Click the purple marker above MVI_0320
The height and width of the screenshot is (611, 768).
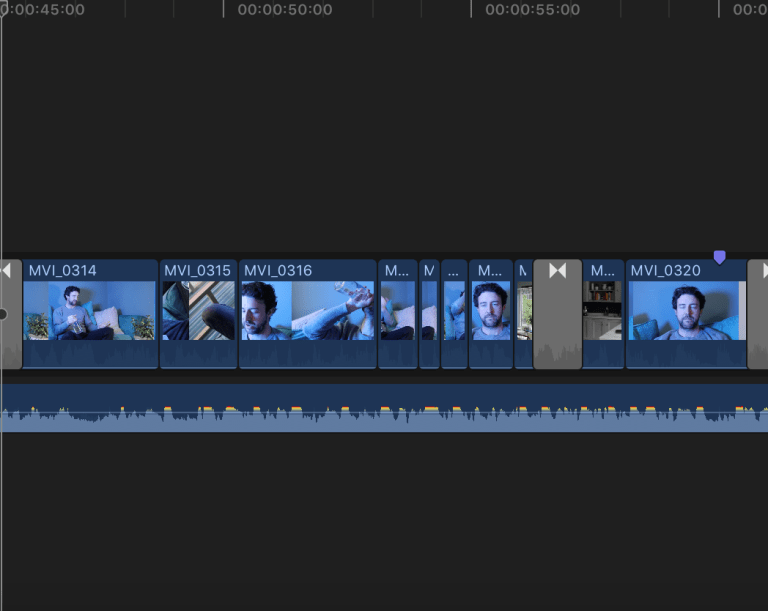(719, 258)
